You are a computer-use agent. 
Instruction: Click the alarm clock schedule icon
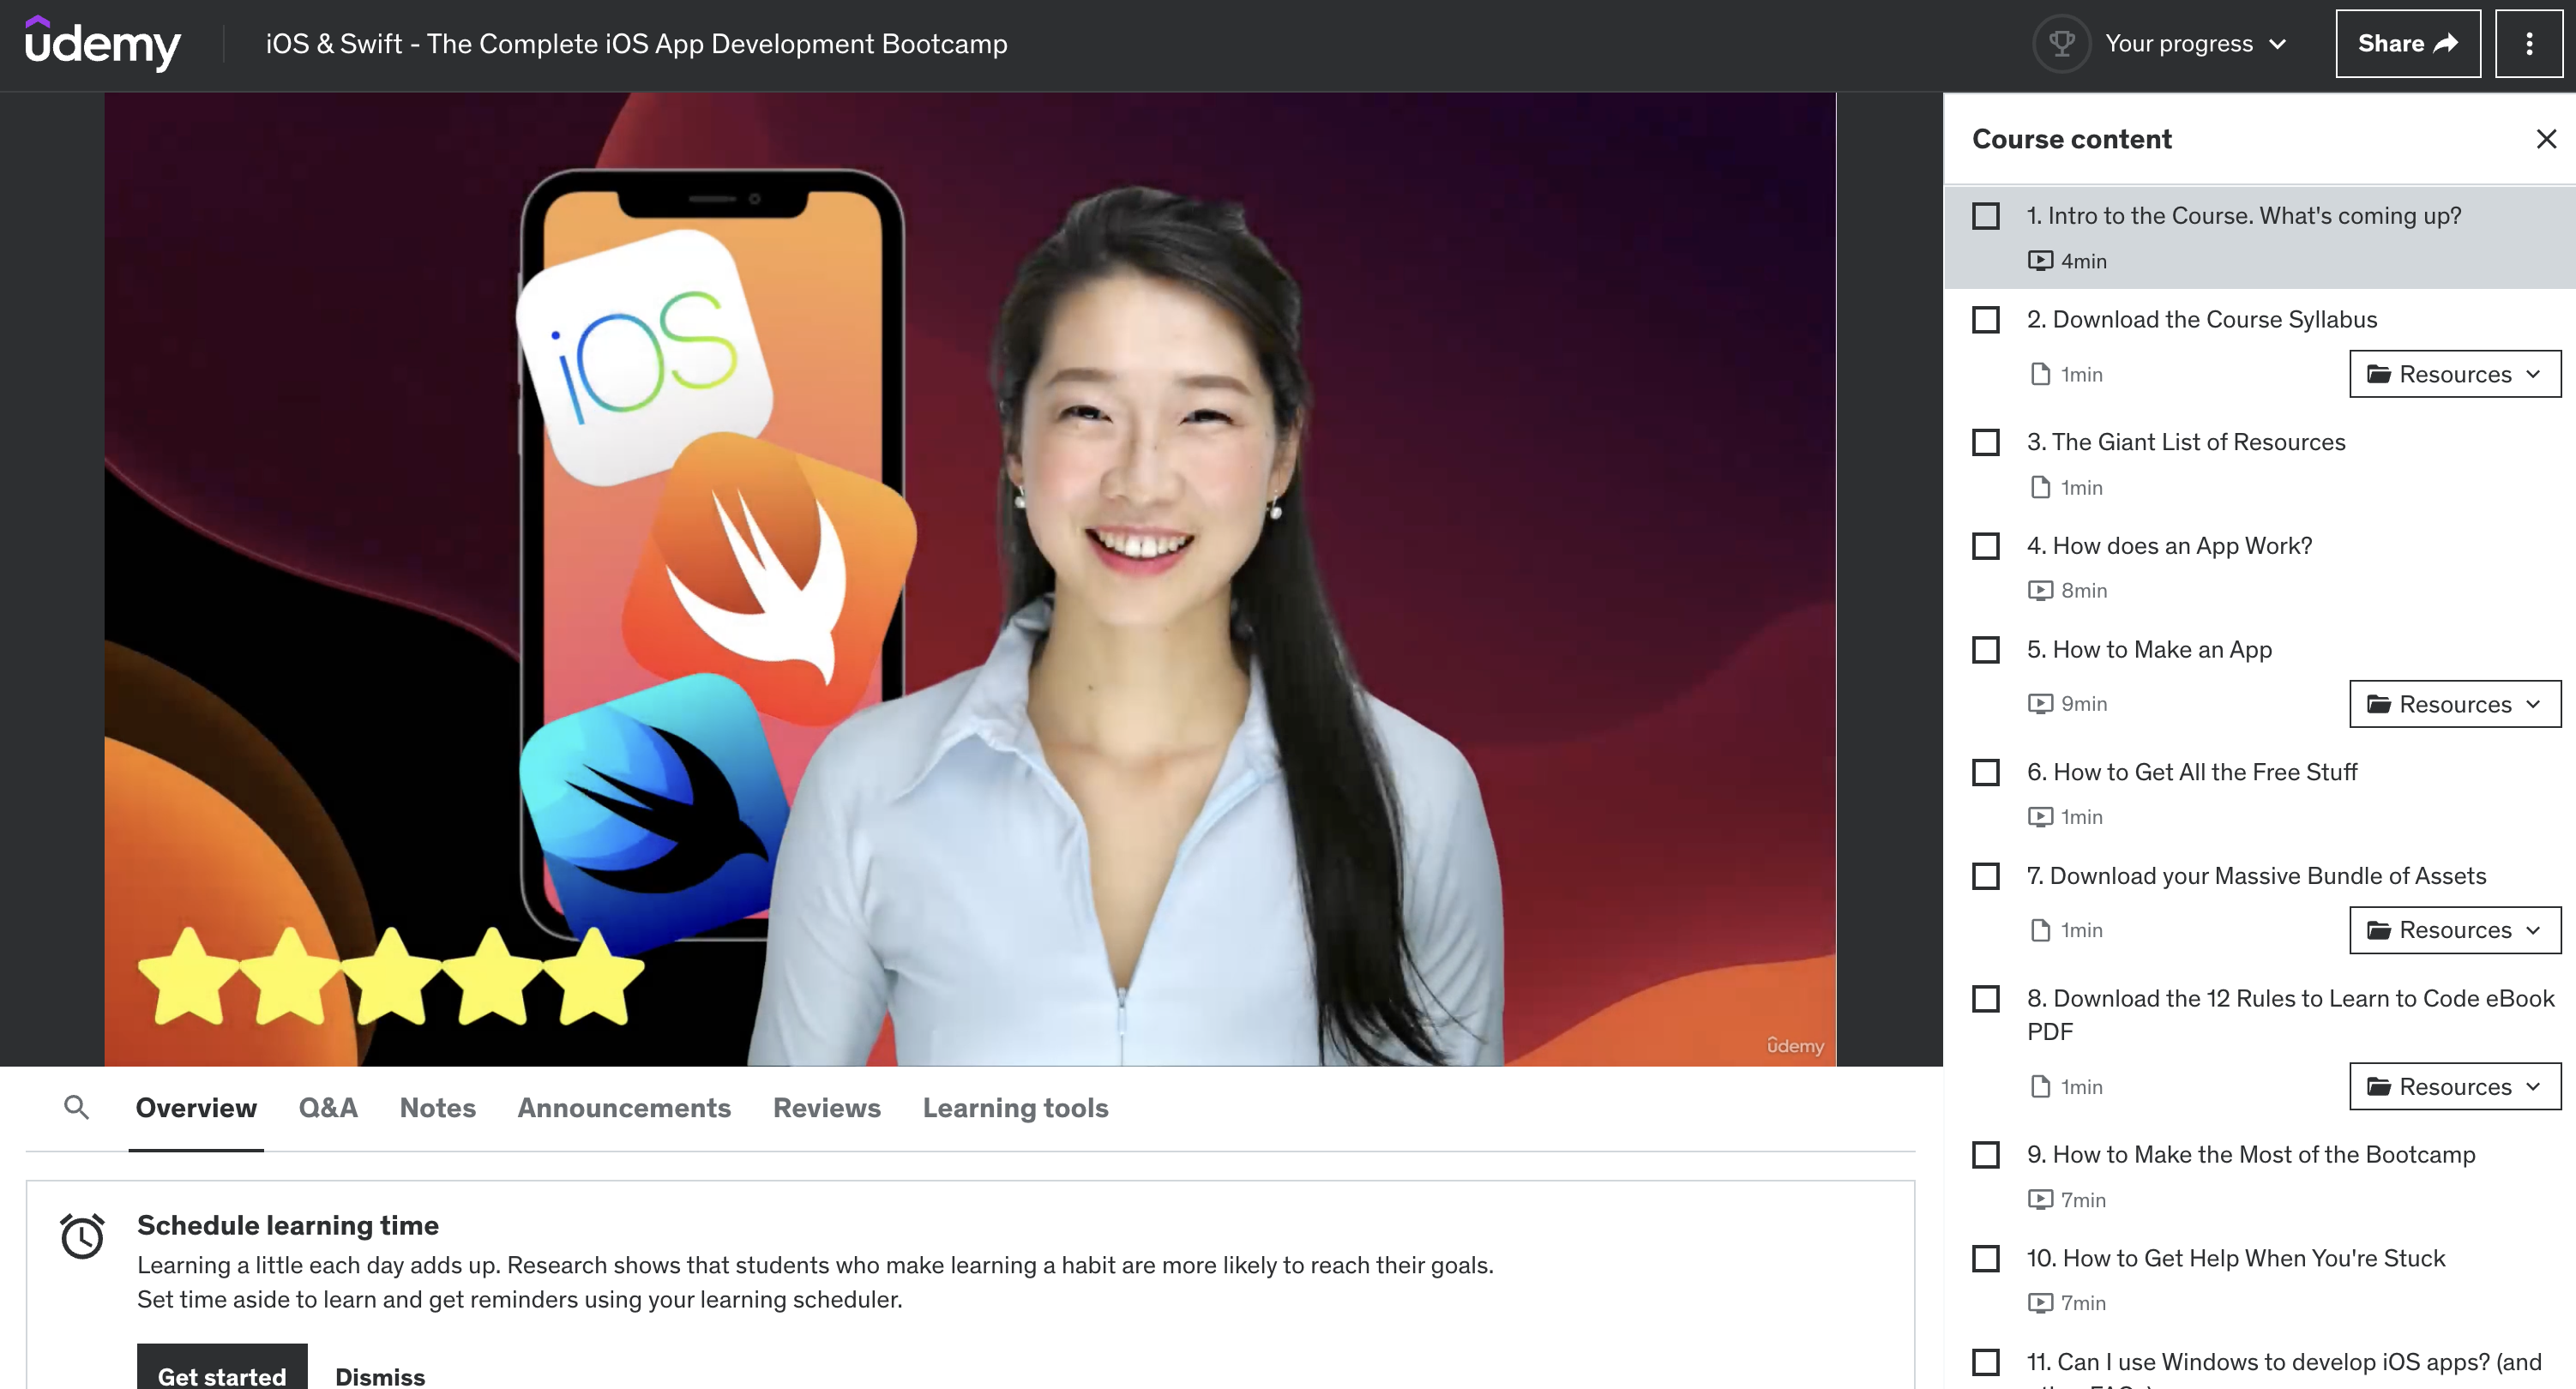82,1236
